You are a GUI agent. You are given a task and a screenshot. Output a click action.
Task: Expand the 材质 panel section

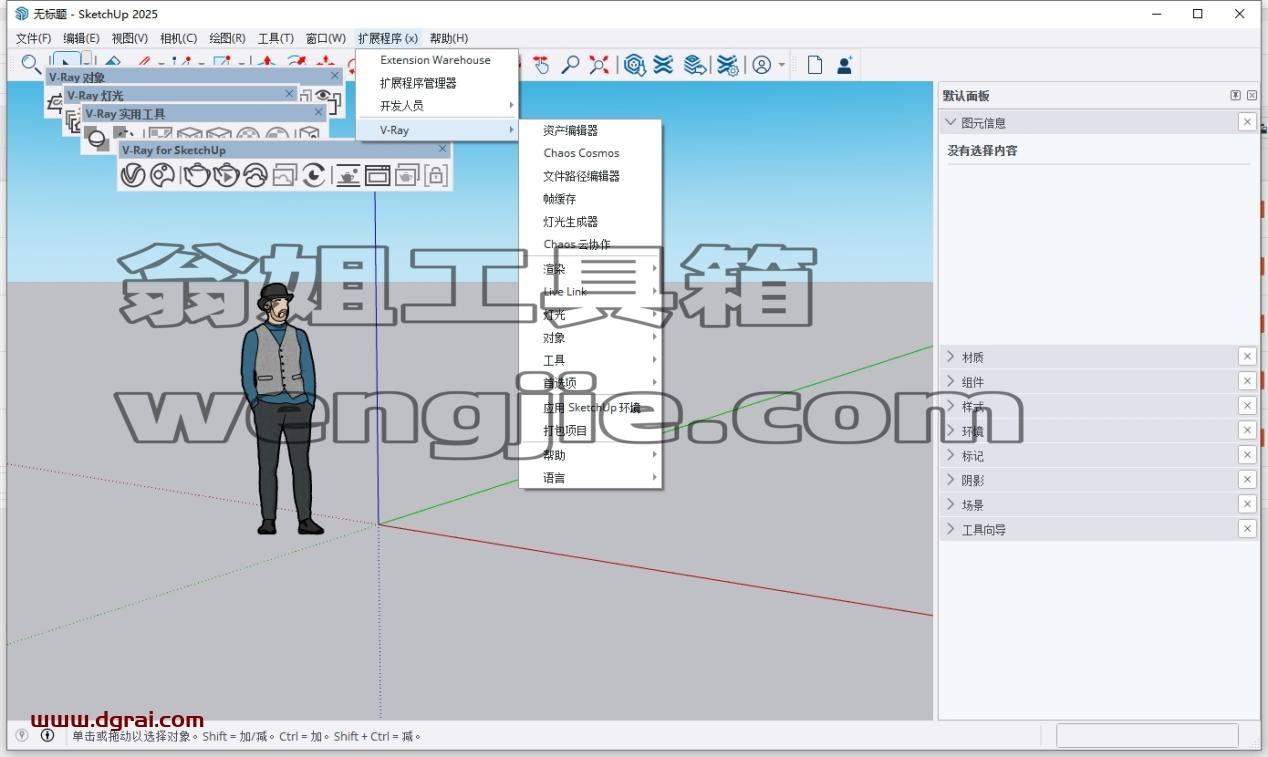pyautogui.click(x=951, y=356)
